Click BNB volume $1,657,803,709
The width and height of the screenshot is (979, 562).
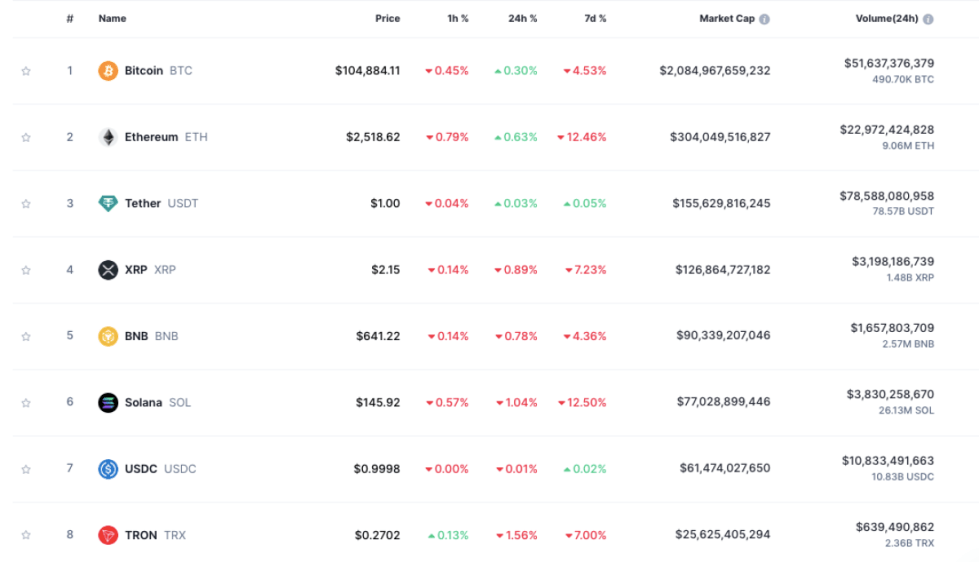(892, 328)
